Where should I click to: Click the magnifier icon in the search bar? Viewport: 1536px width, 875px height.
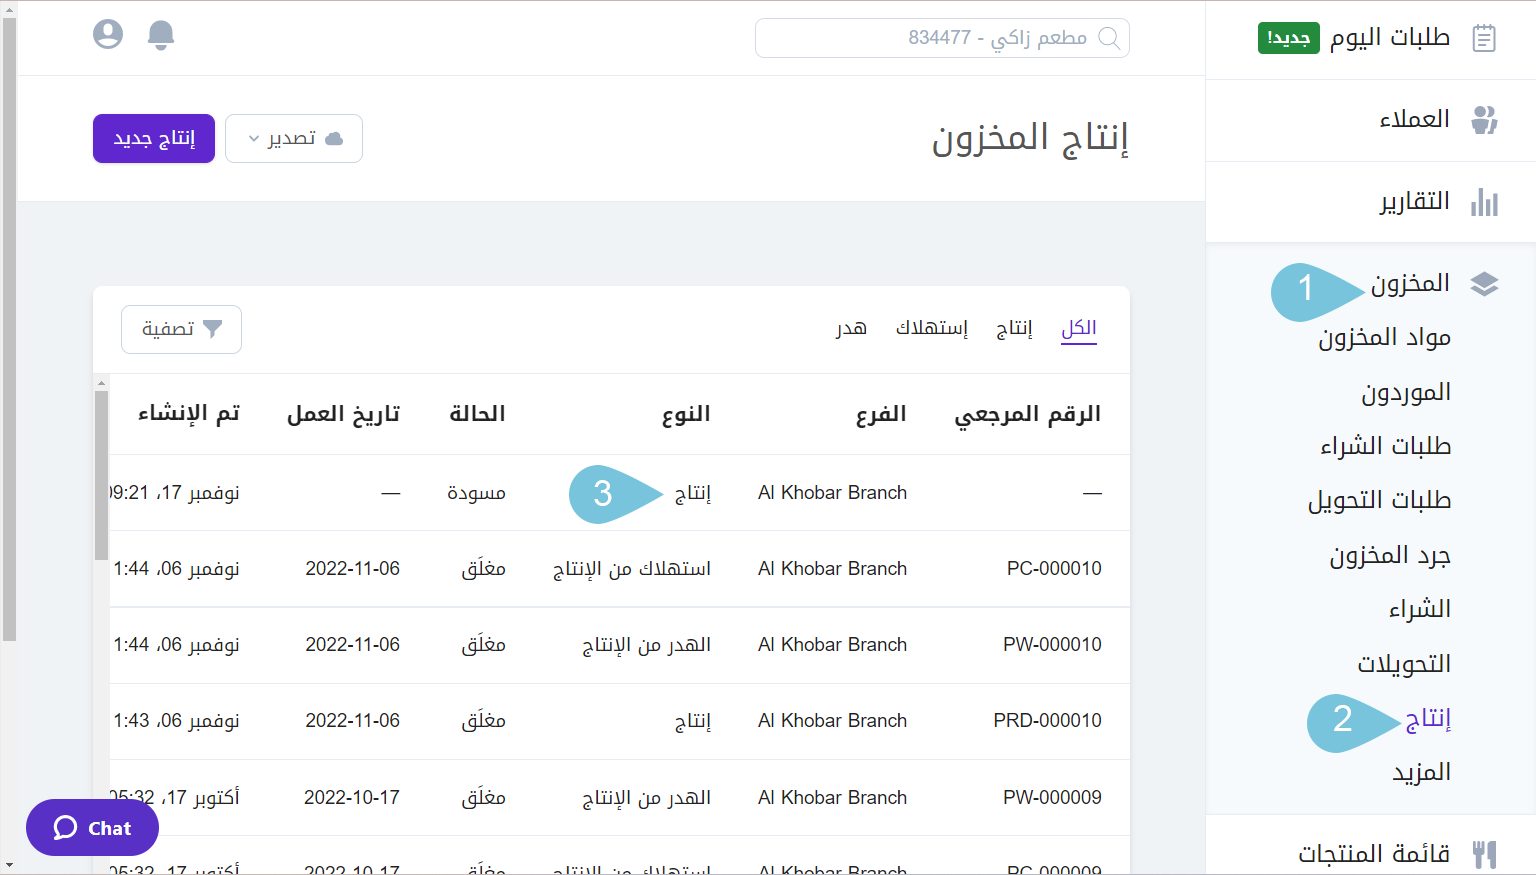(x=1110, y=38)
